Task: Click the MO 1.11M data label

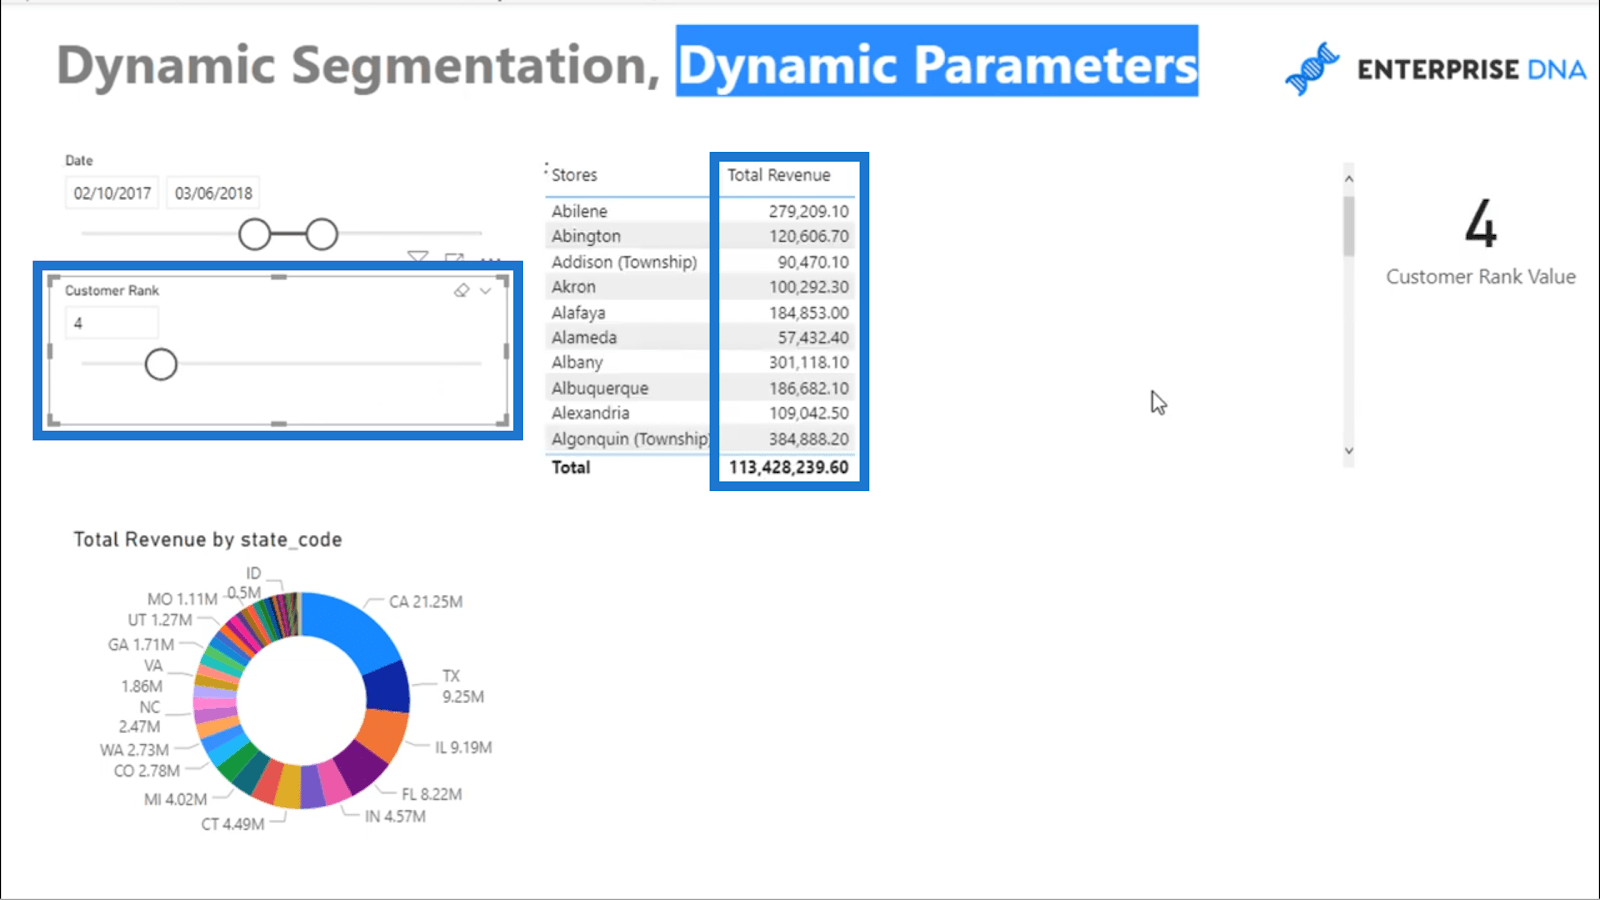Action: (x=182, y=599)
